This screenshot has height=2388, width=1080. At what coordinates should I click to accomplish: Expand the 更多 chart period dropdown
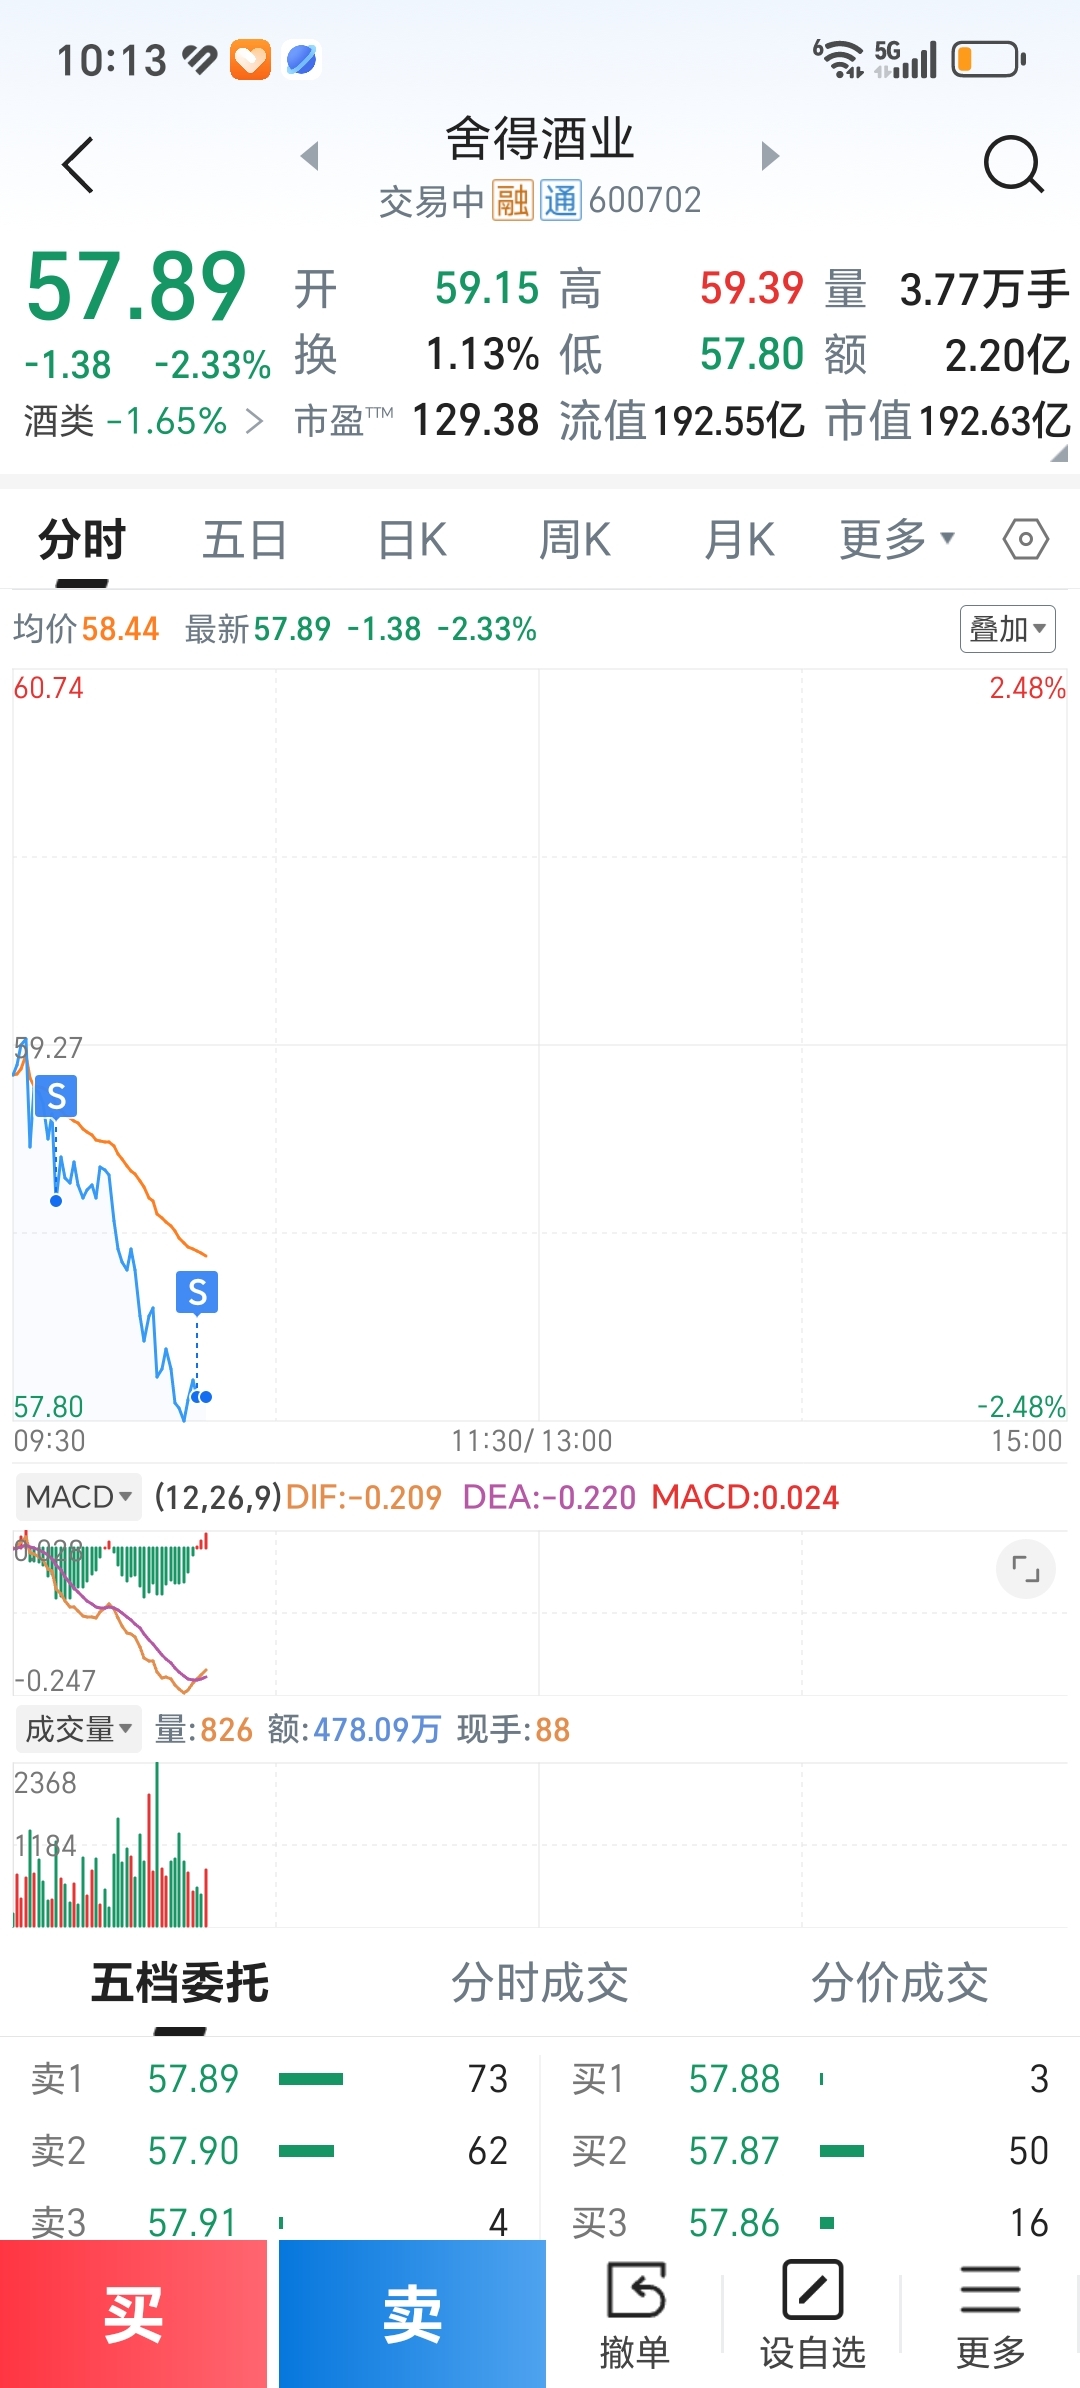coord(897,540)
